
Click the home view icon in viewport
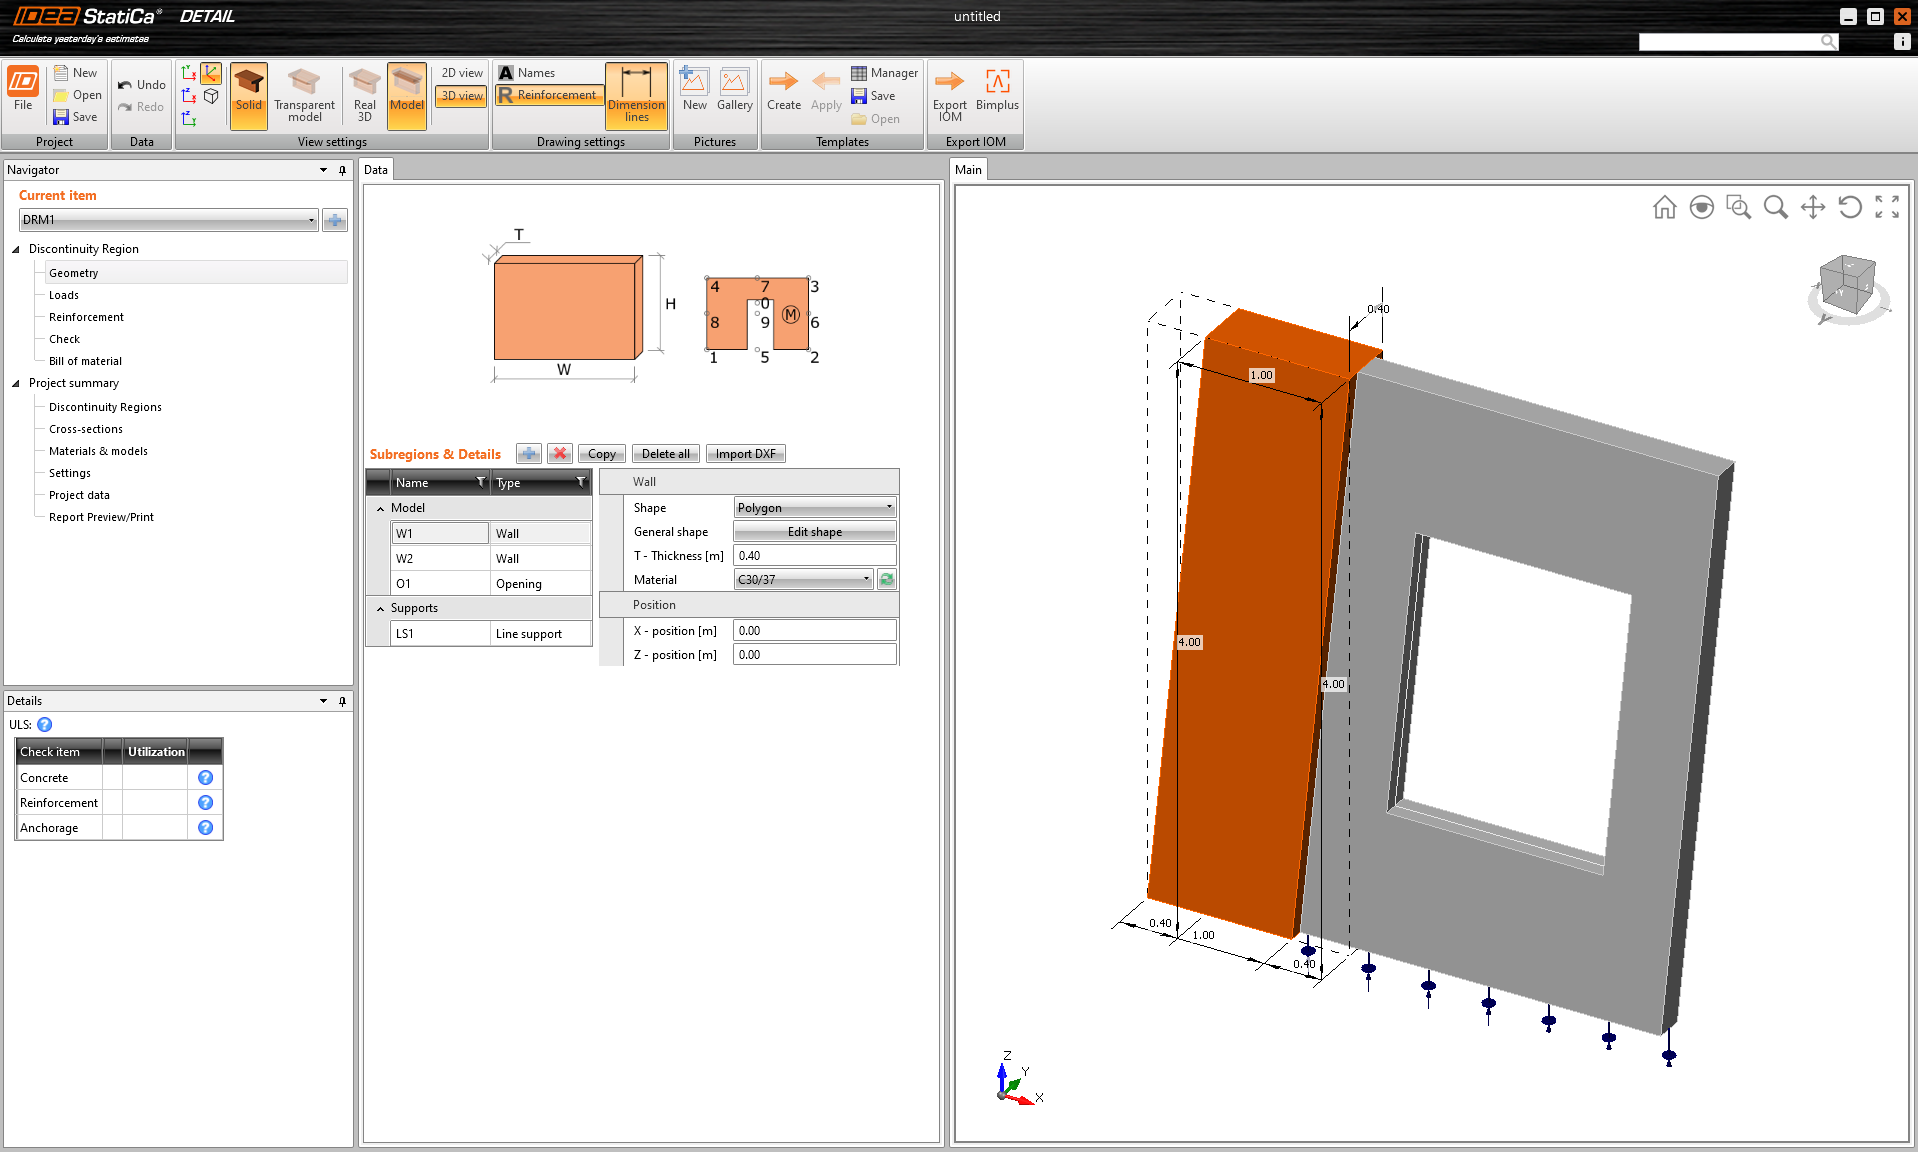tap(1664, 207)
